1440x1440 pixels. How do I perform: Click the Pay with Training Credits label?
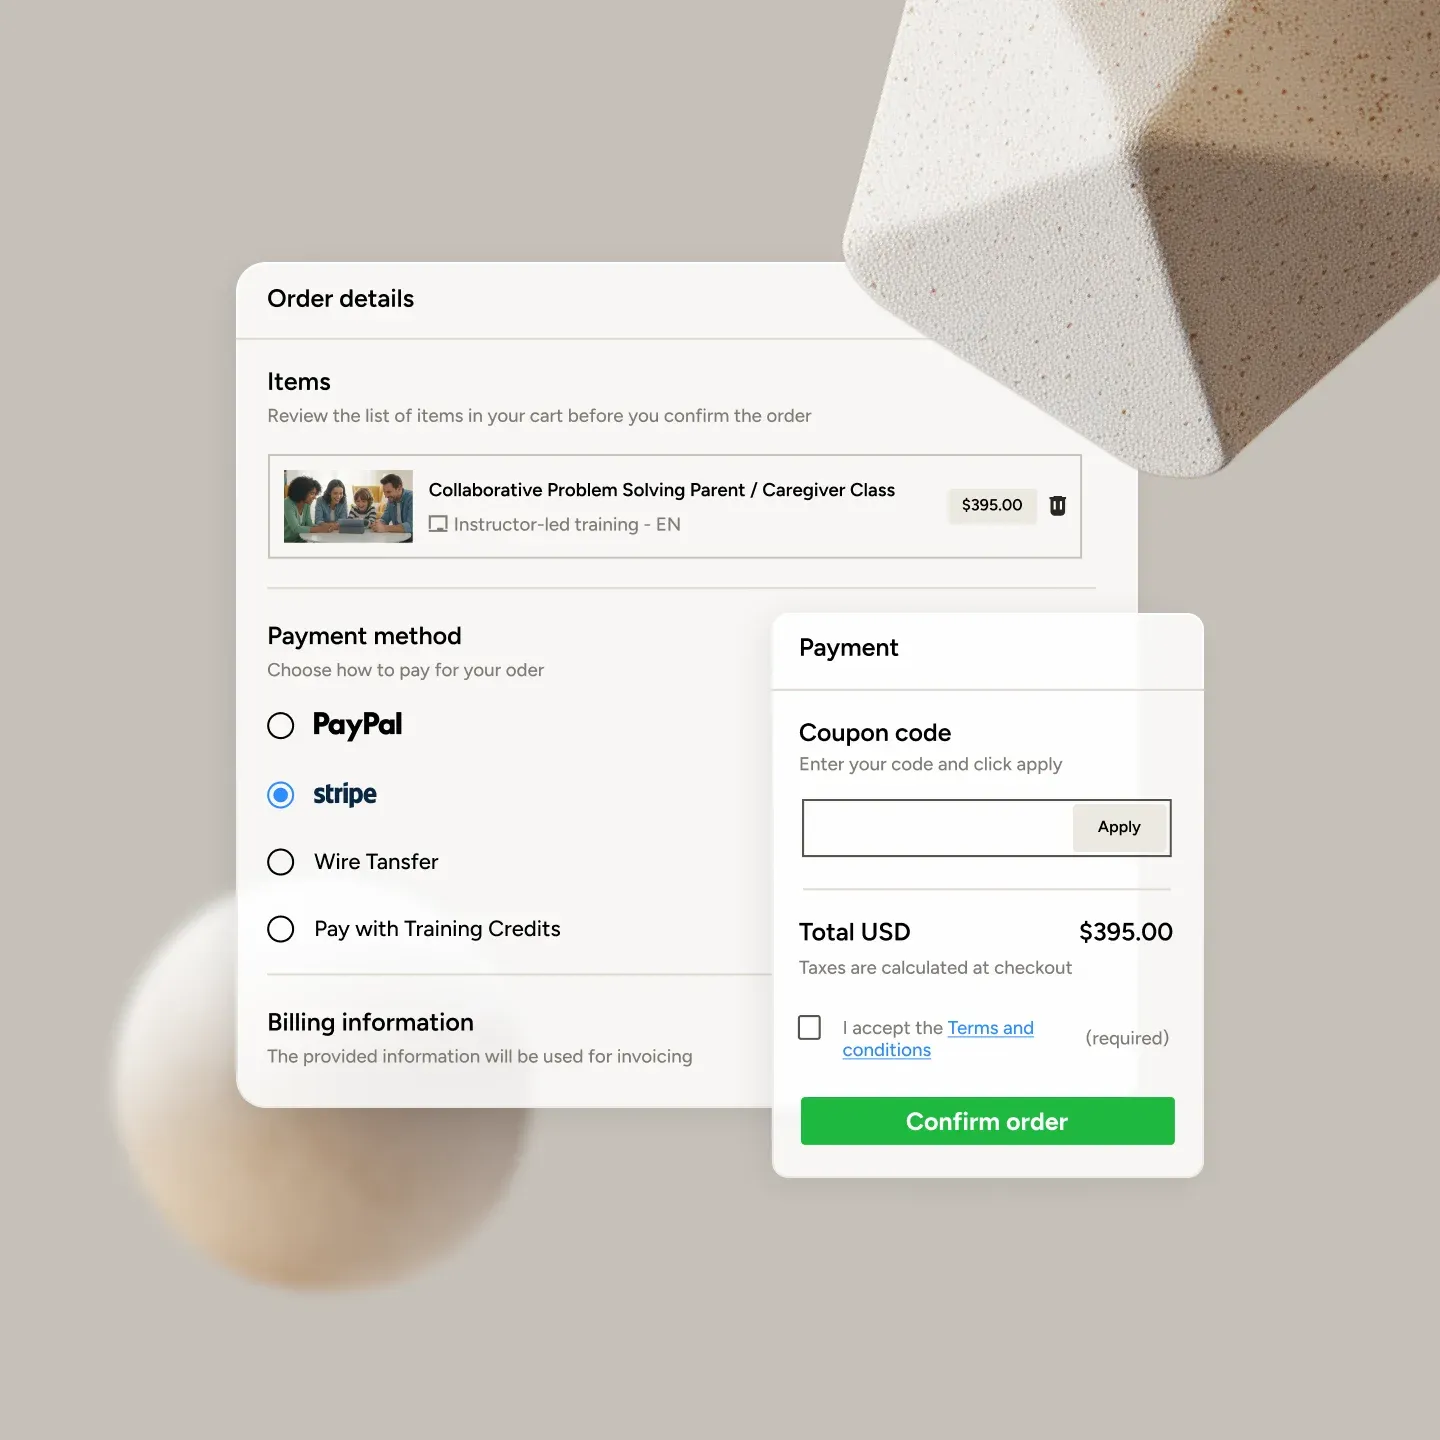[437, 929]
